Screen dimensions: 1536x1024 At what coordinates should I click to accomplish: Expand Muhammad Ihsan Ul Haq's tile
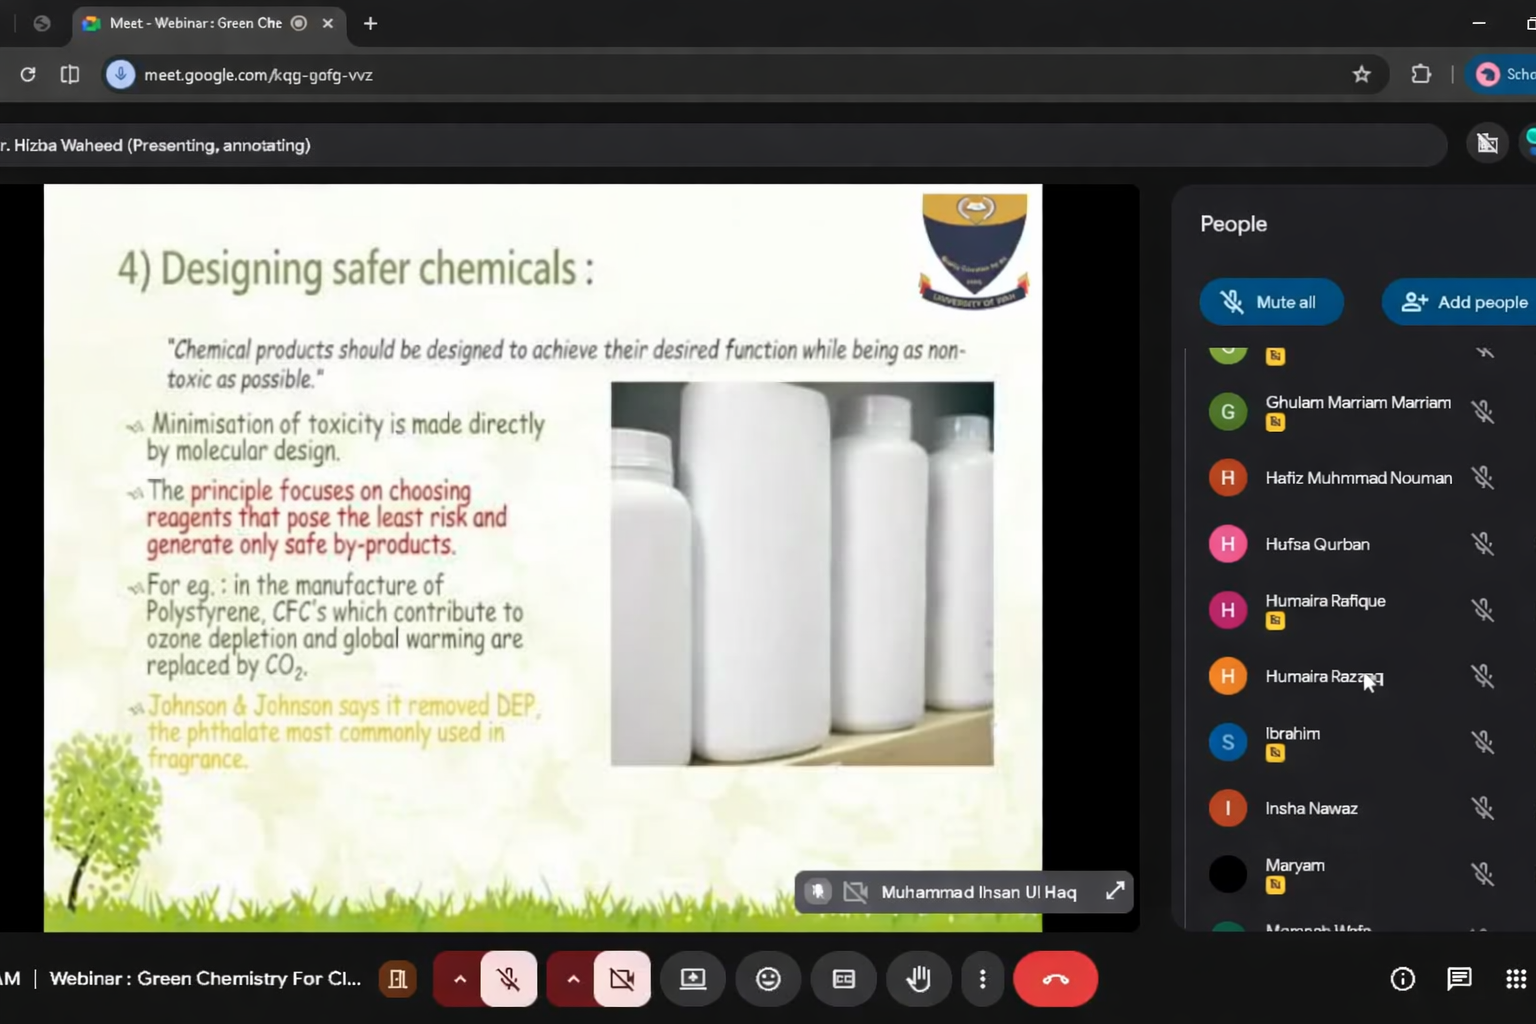pyautogui.click(x=1115, y=891)
